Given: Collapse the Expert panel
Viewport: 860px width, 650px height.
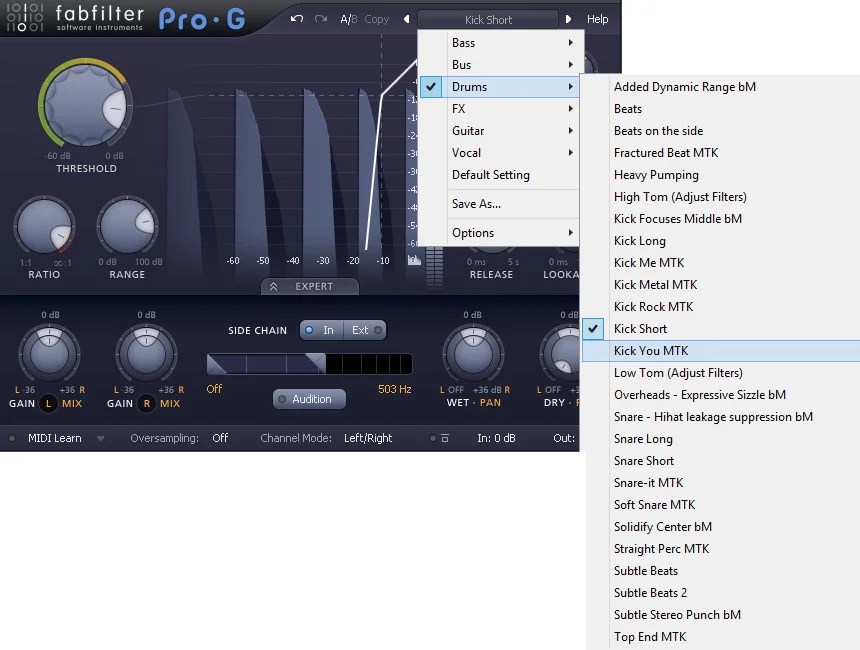Looking at the screenshot, I should 309,285.
